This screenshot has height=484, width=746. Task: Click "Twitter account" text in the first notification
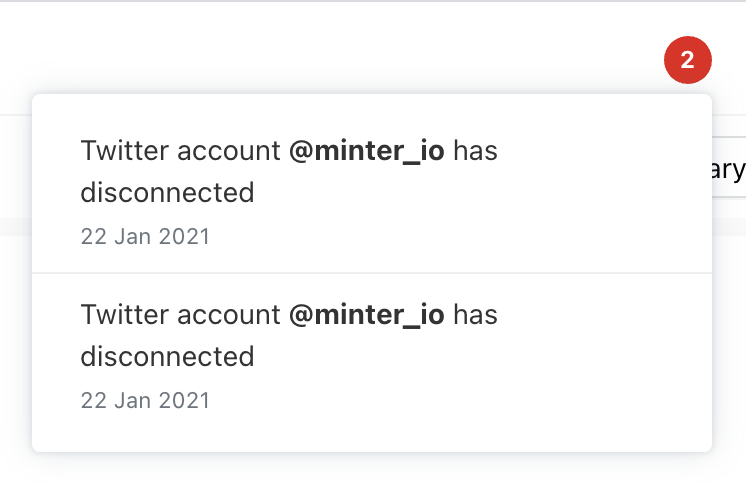point(180,151)
